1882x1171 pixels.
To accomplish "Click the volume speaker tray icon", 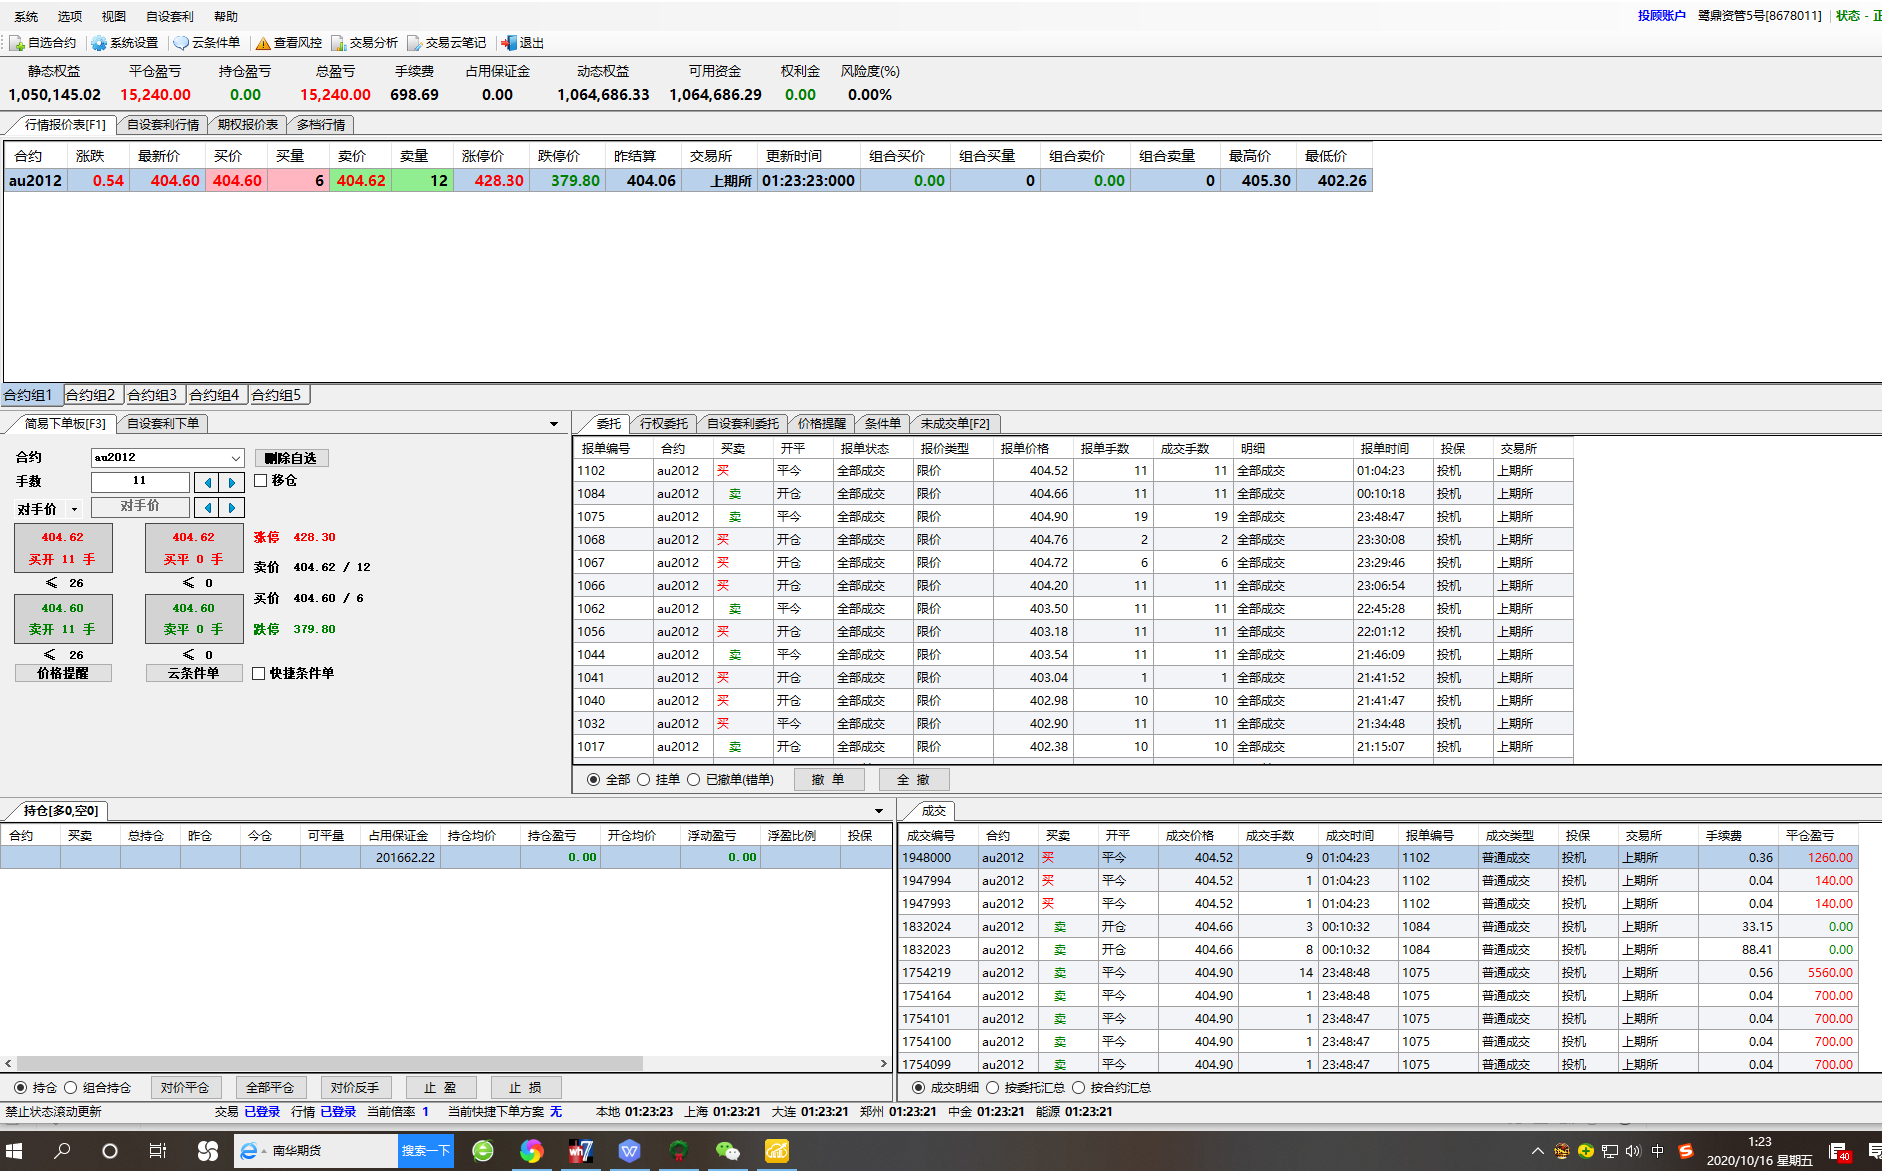I will click(x=1633, y=1151).
